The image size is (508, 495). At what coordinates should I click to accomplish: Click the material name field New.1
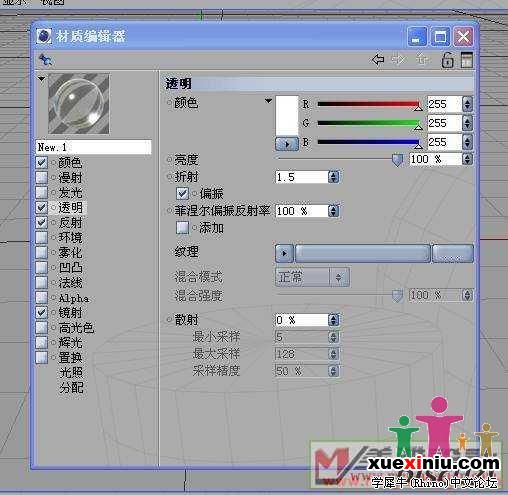pyautogui.click(x=93, y=147)
